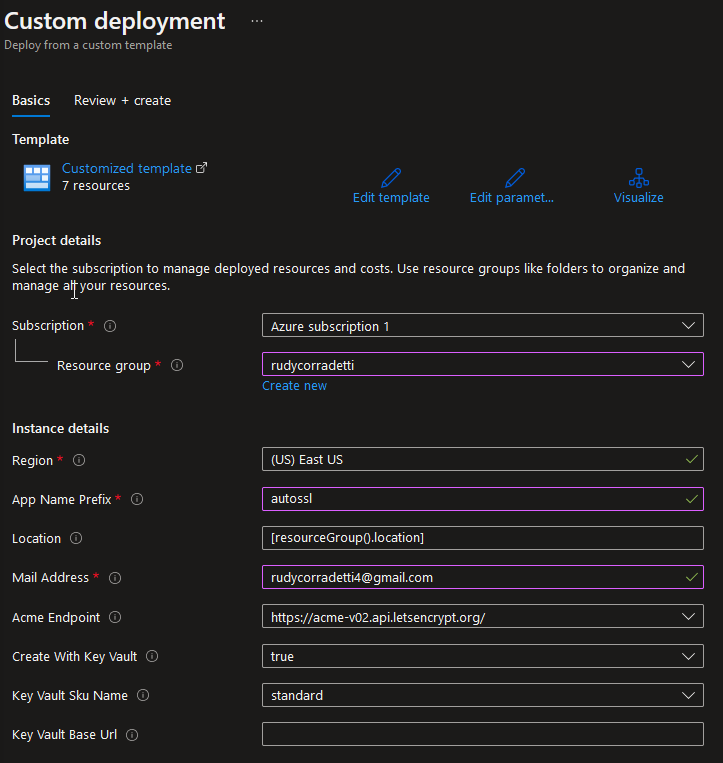
Task: Show info tooltip for Region
Action: point(79,460)
